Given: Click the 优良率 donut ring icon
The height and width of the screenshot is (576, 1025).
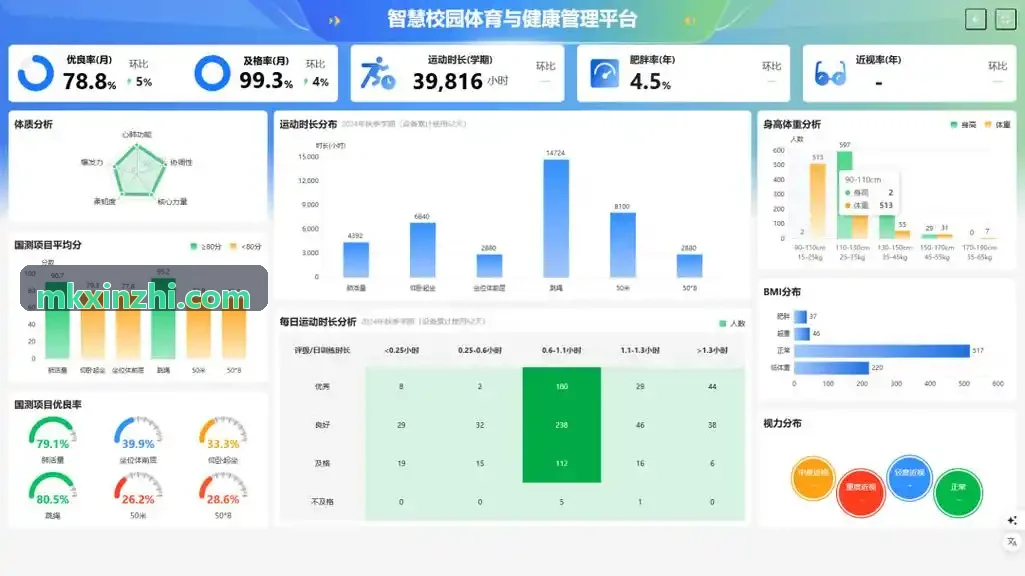Looking at the screenshot, I should click(x=35, y=73).
